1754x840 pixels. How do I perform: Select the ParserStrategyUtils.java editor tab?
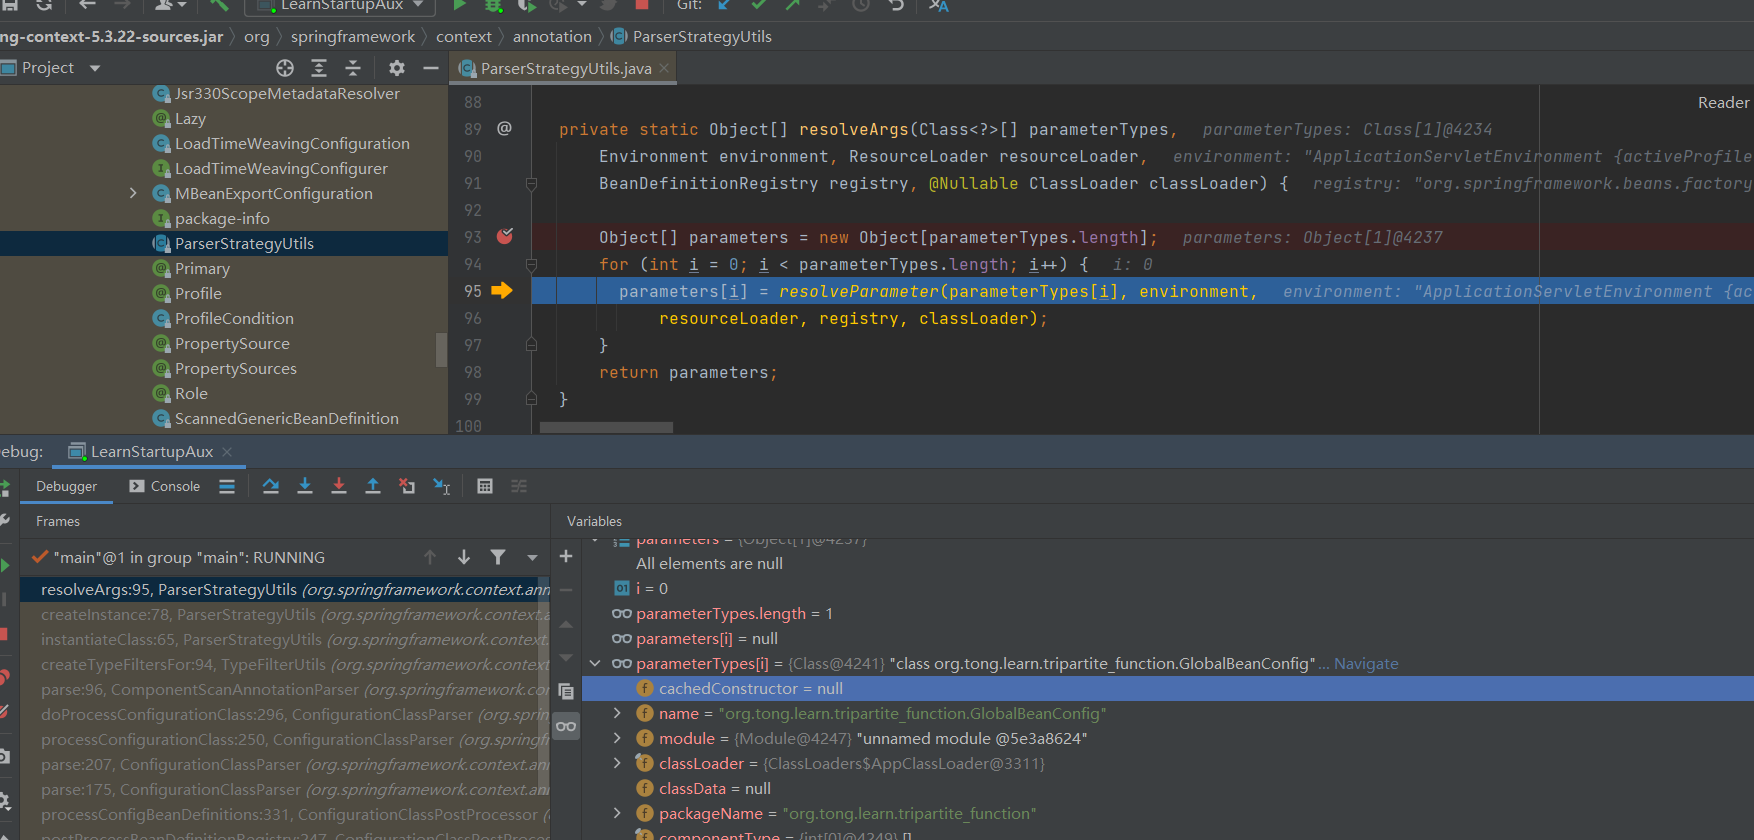coord(566,68)
